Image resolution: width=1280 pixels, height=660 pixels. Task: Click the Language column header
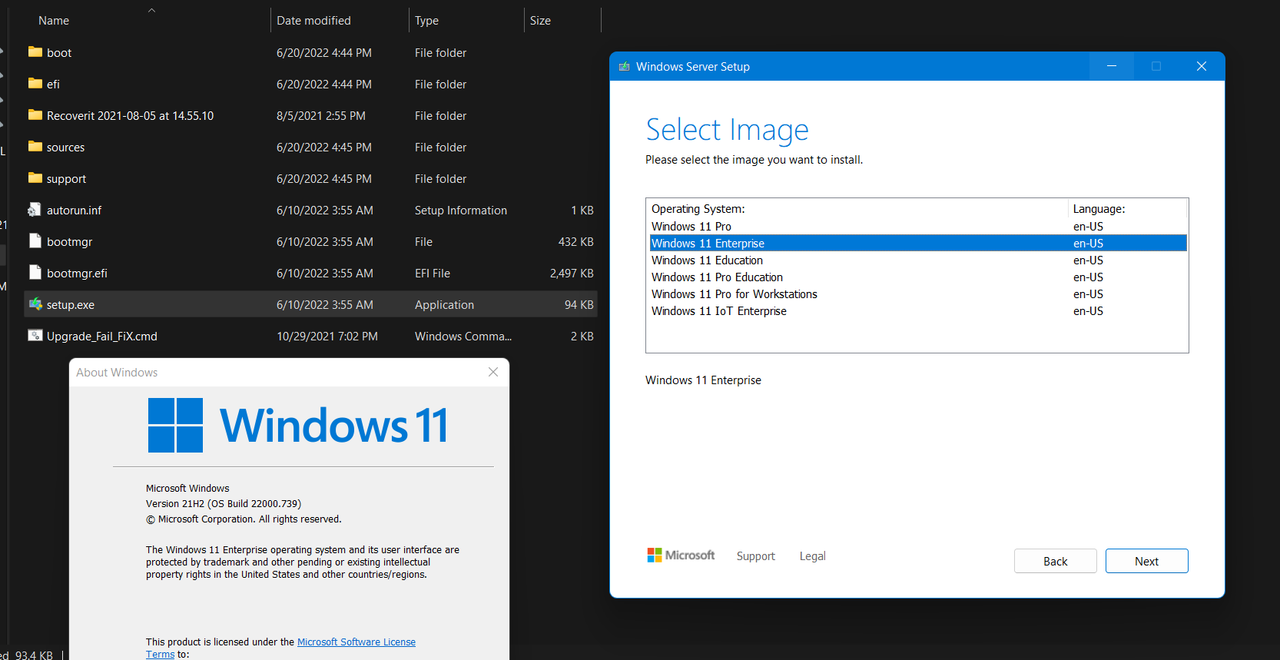(x=1099, y=209)
